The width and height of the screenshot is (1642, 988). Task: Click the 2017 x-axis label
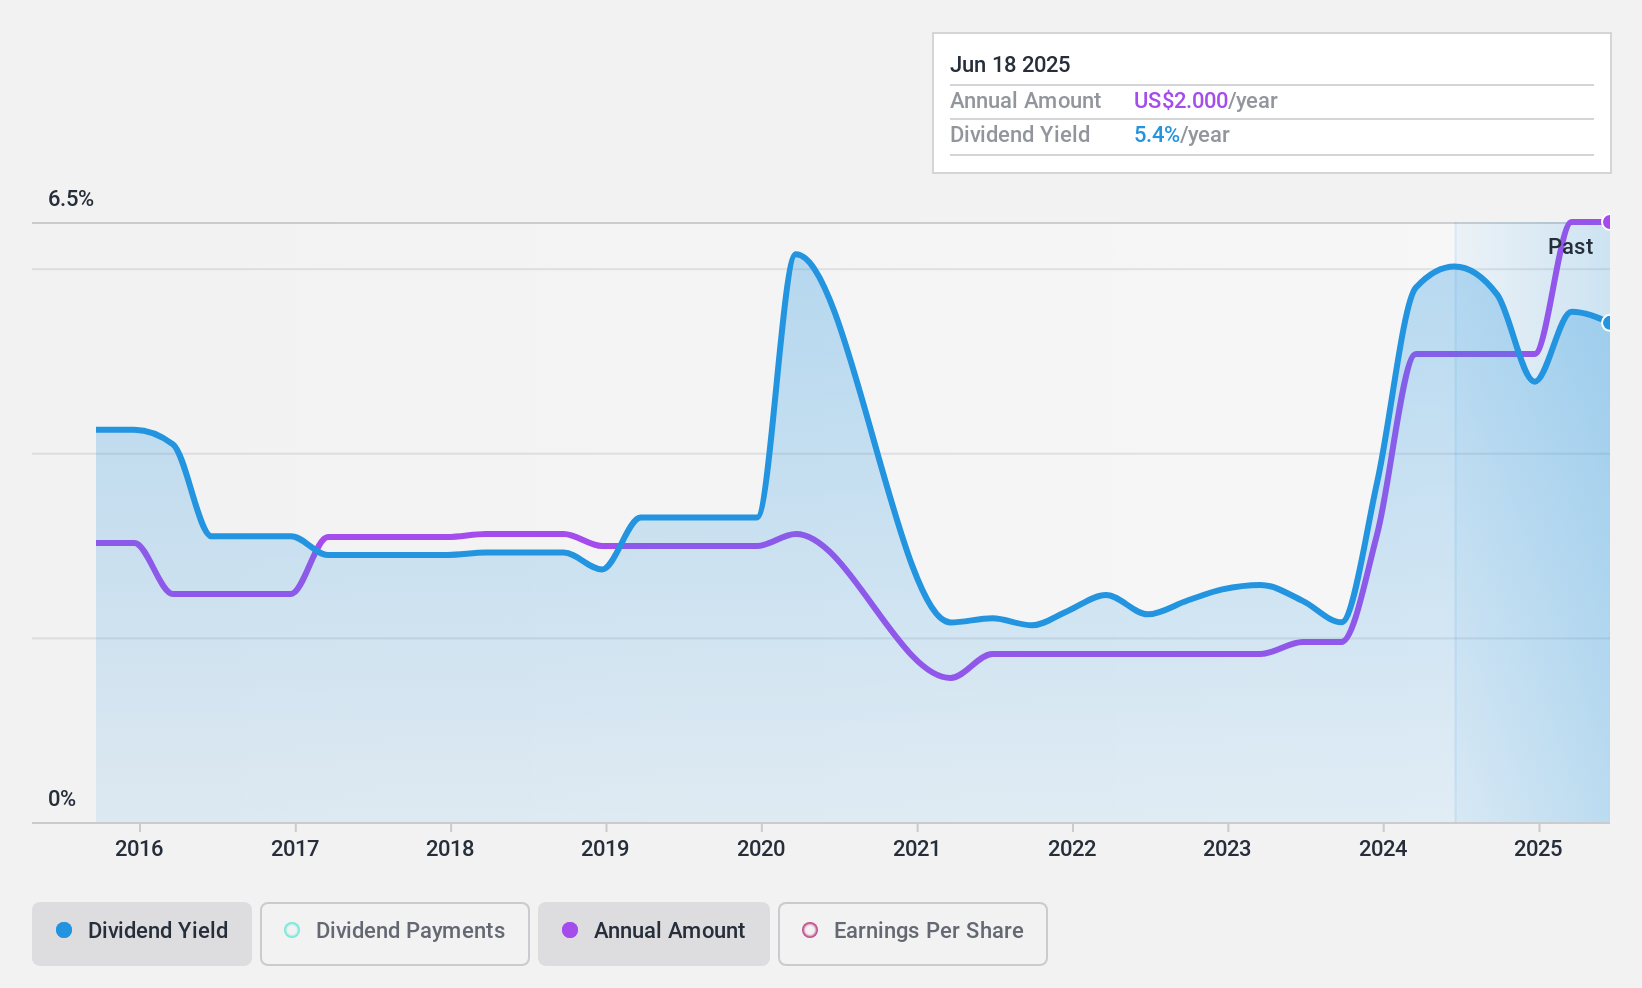point(295,849)
